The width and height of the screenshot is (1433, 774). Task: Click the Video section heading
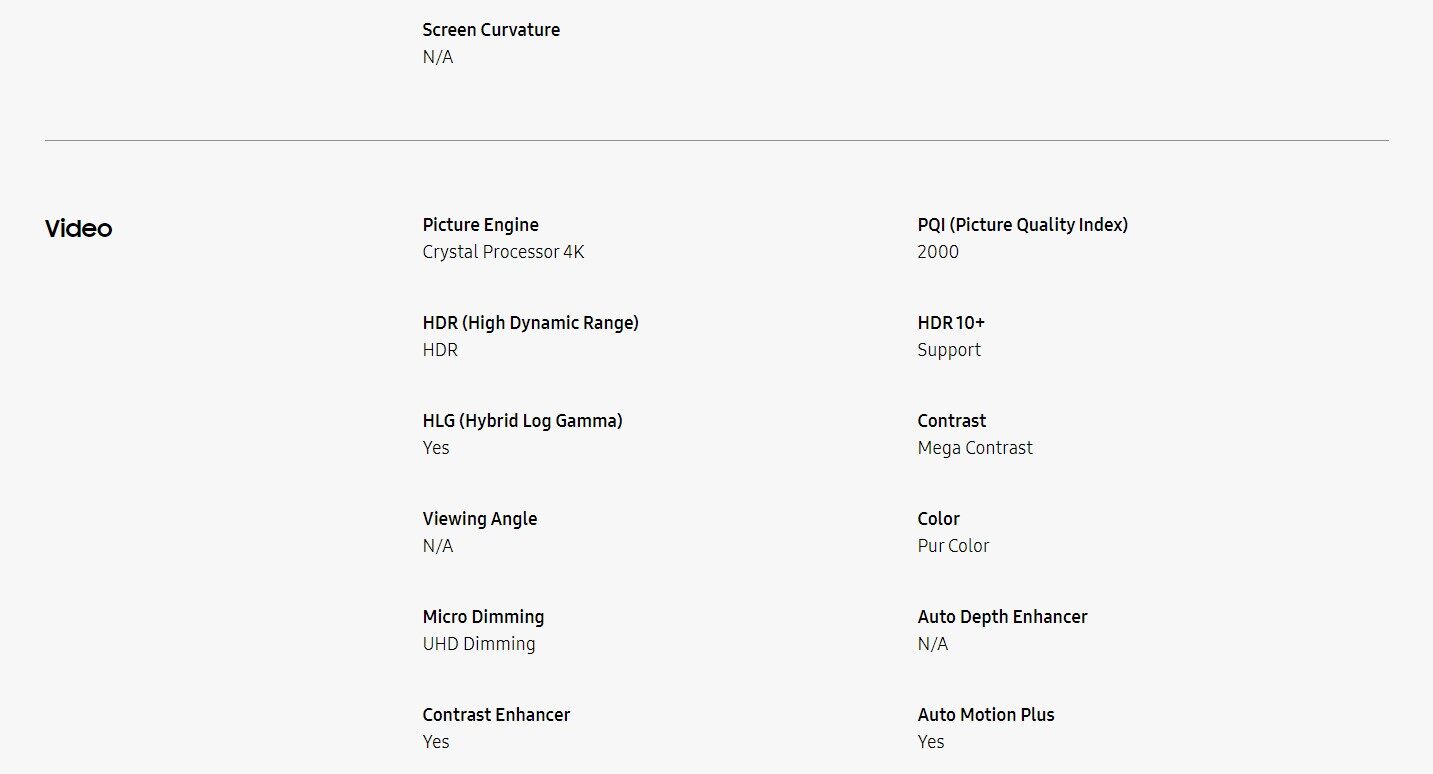pyautogui.click(x=78, y=229)
